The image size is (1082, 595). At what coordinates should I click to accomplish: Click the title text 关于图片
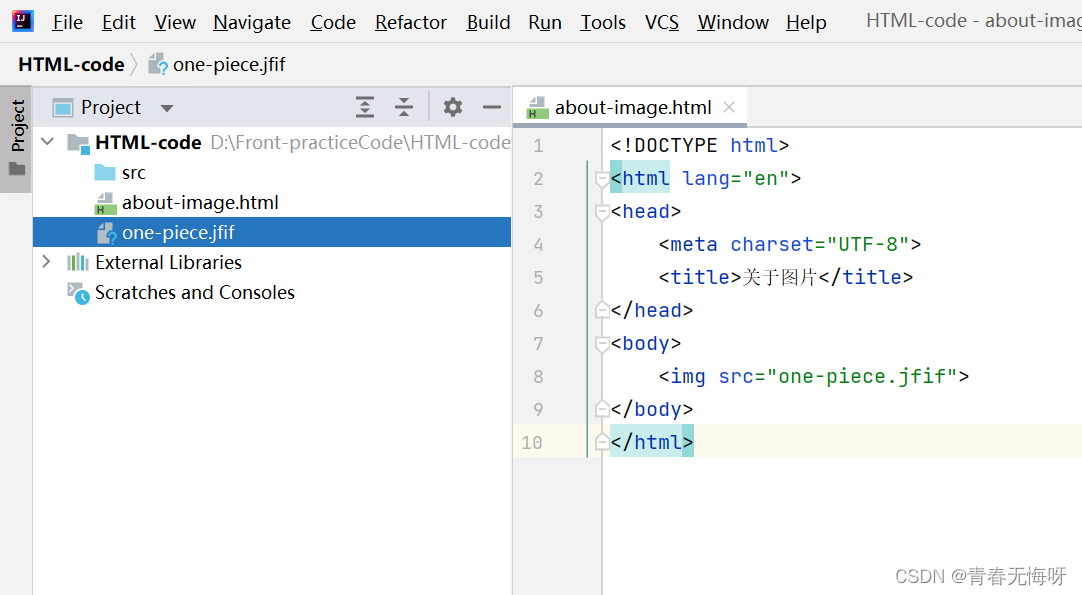[780, 277]
